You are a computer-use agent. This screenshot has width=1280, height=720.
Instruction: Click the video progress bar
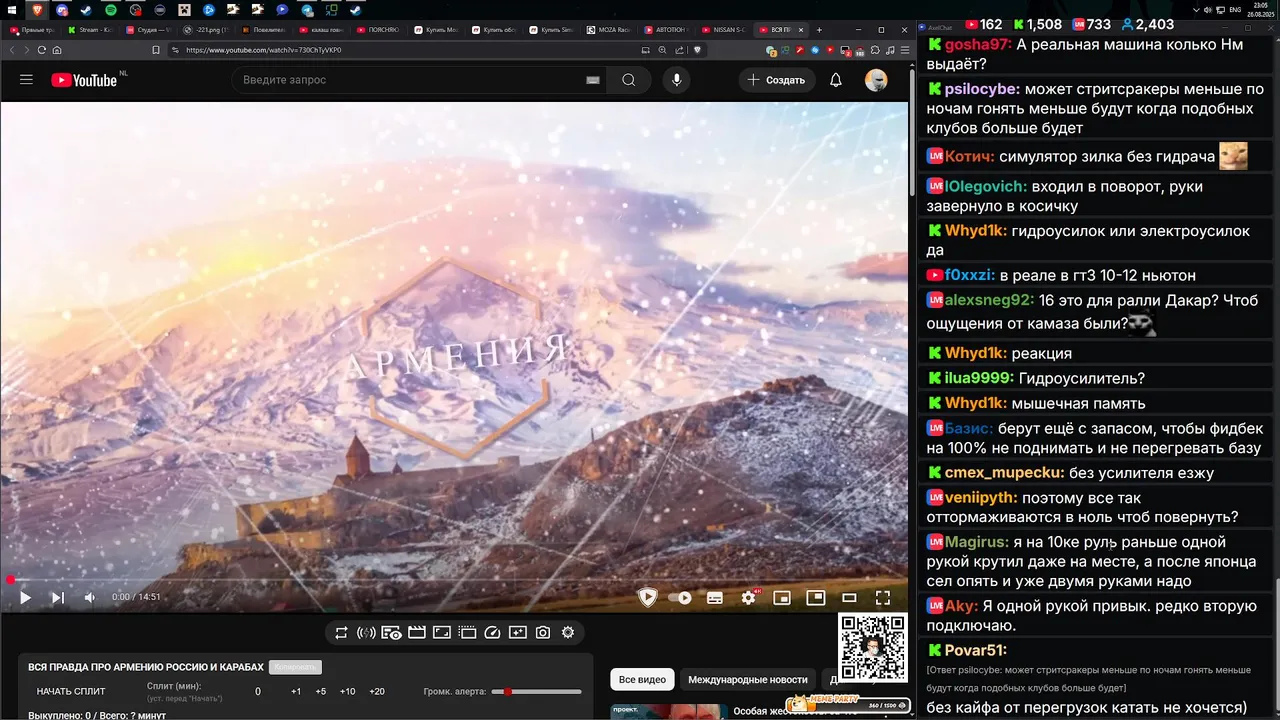455,580
